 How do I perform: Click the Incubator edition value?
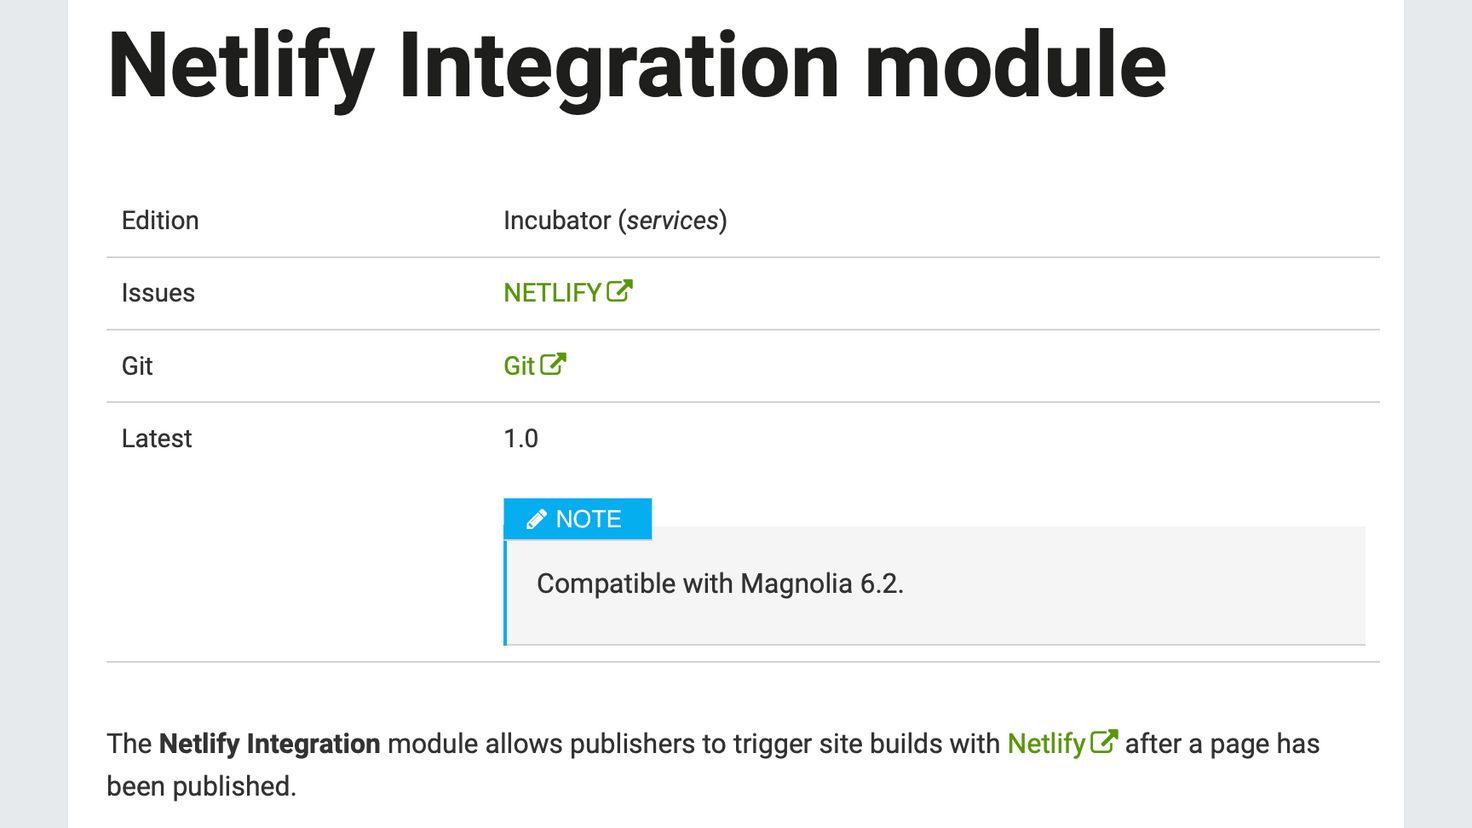[x=557, y=220]
